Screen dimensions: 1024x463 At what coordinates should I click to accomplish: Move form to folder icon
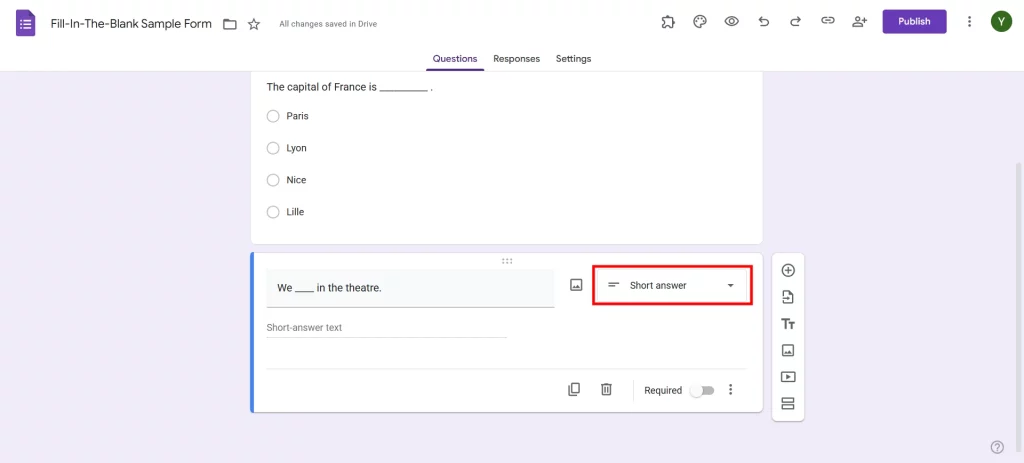coord(229,24)
